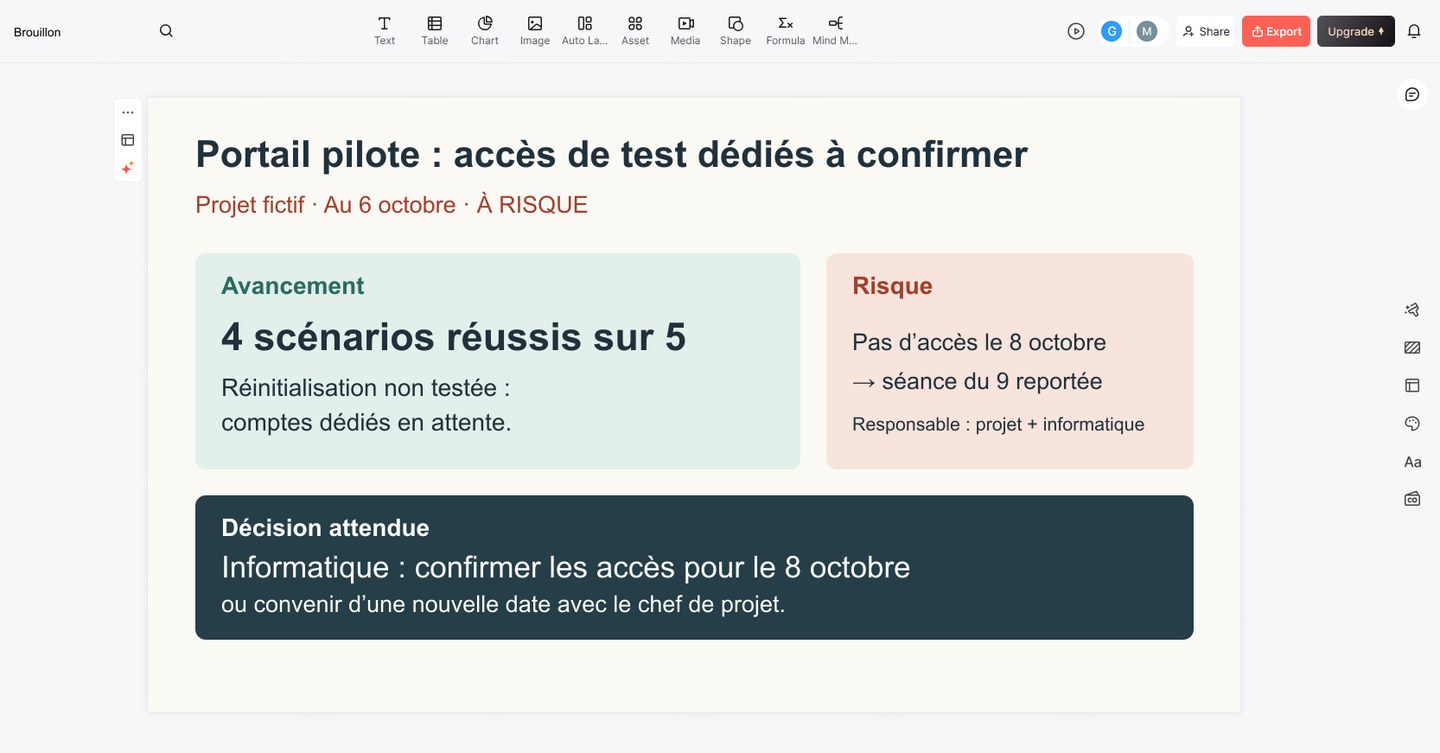Open the Aa font settings icon
The width and height of the screenshot is (1440, 753).
1412,462
